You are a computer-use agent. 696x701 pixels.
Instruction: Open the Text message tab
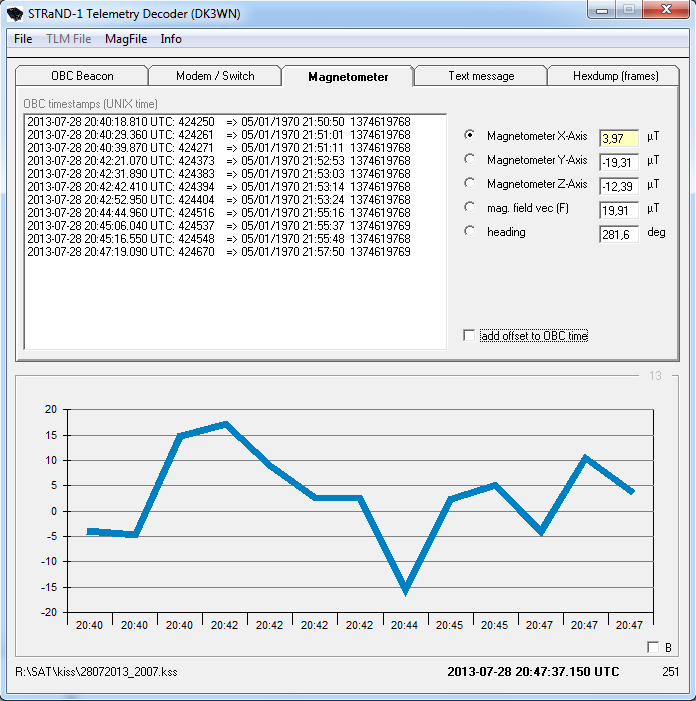481,76
